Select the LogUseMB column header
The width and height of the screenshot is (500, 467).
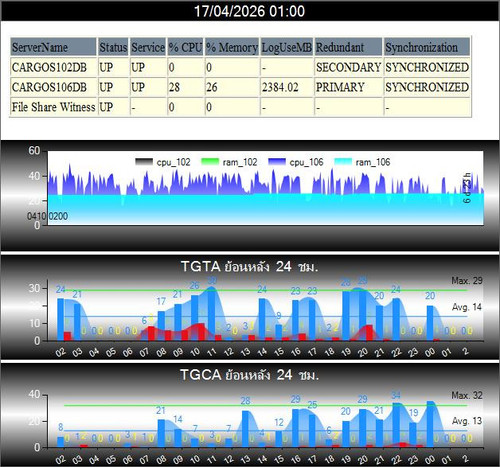point(287,47)
